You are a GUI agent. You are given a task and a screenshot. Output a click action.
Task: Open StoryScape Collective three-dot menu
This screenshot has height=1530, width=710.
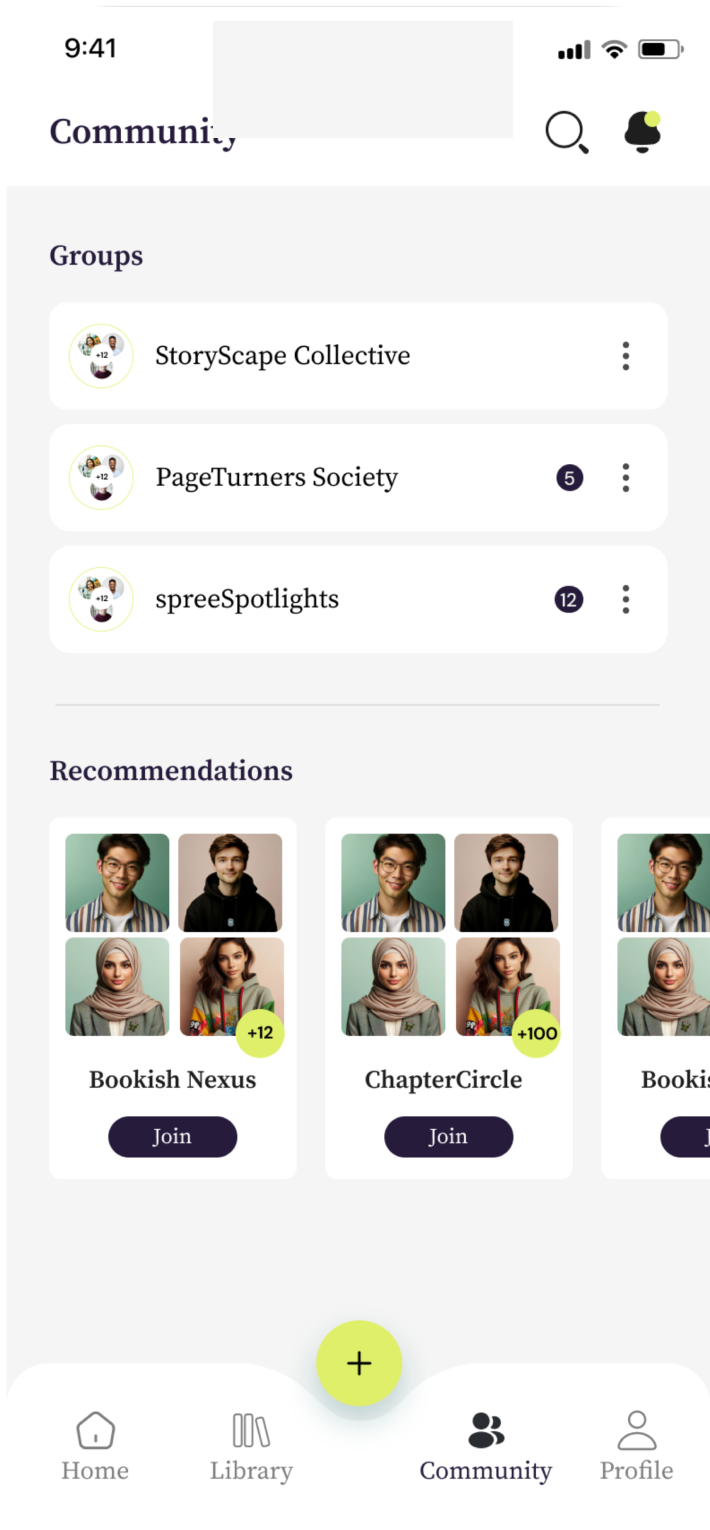(x=626, y=356)
